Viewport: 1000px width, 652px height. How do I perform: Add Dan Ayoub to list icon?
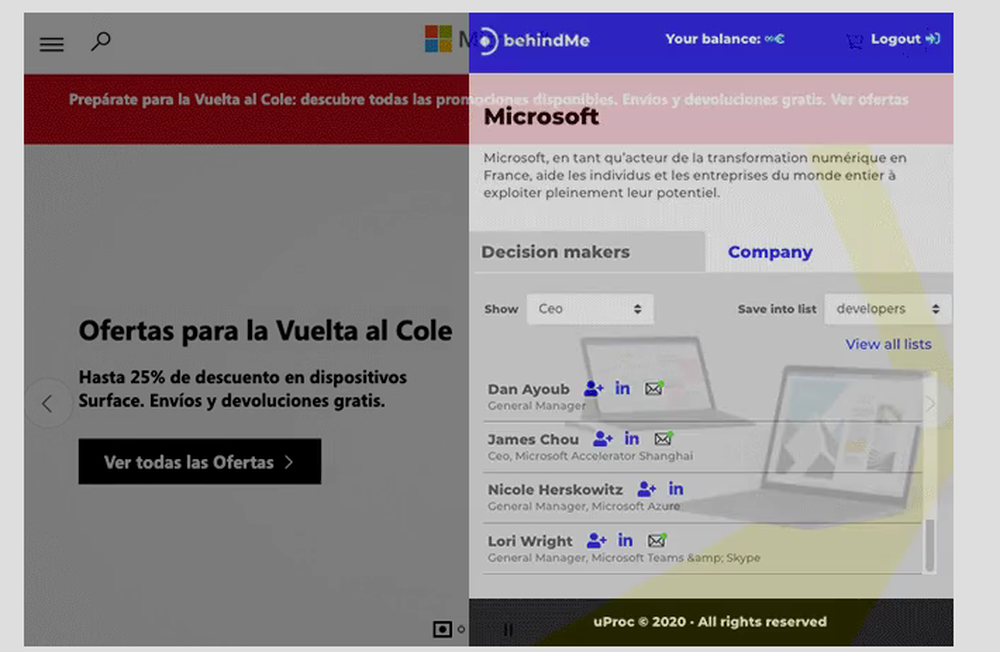(x=593, y=389)
